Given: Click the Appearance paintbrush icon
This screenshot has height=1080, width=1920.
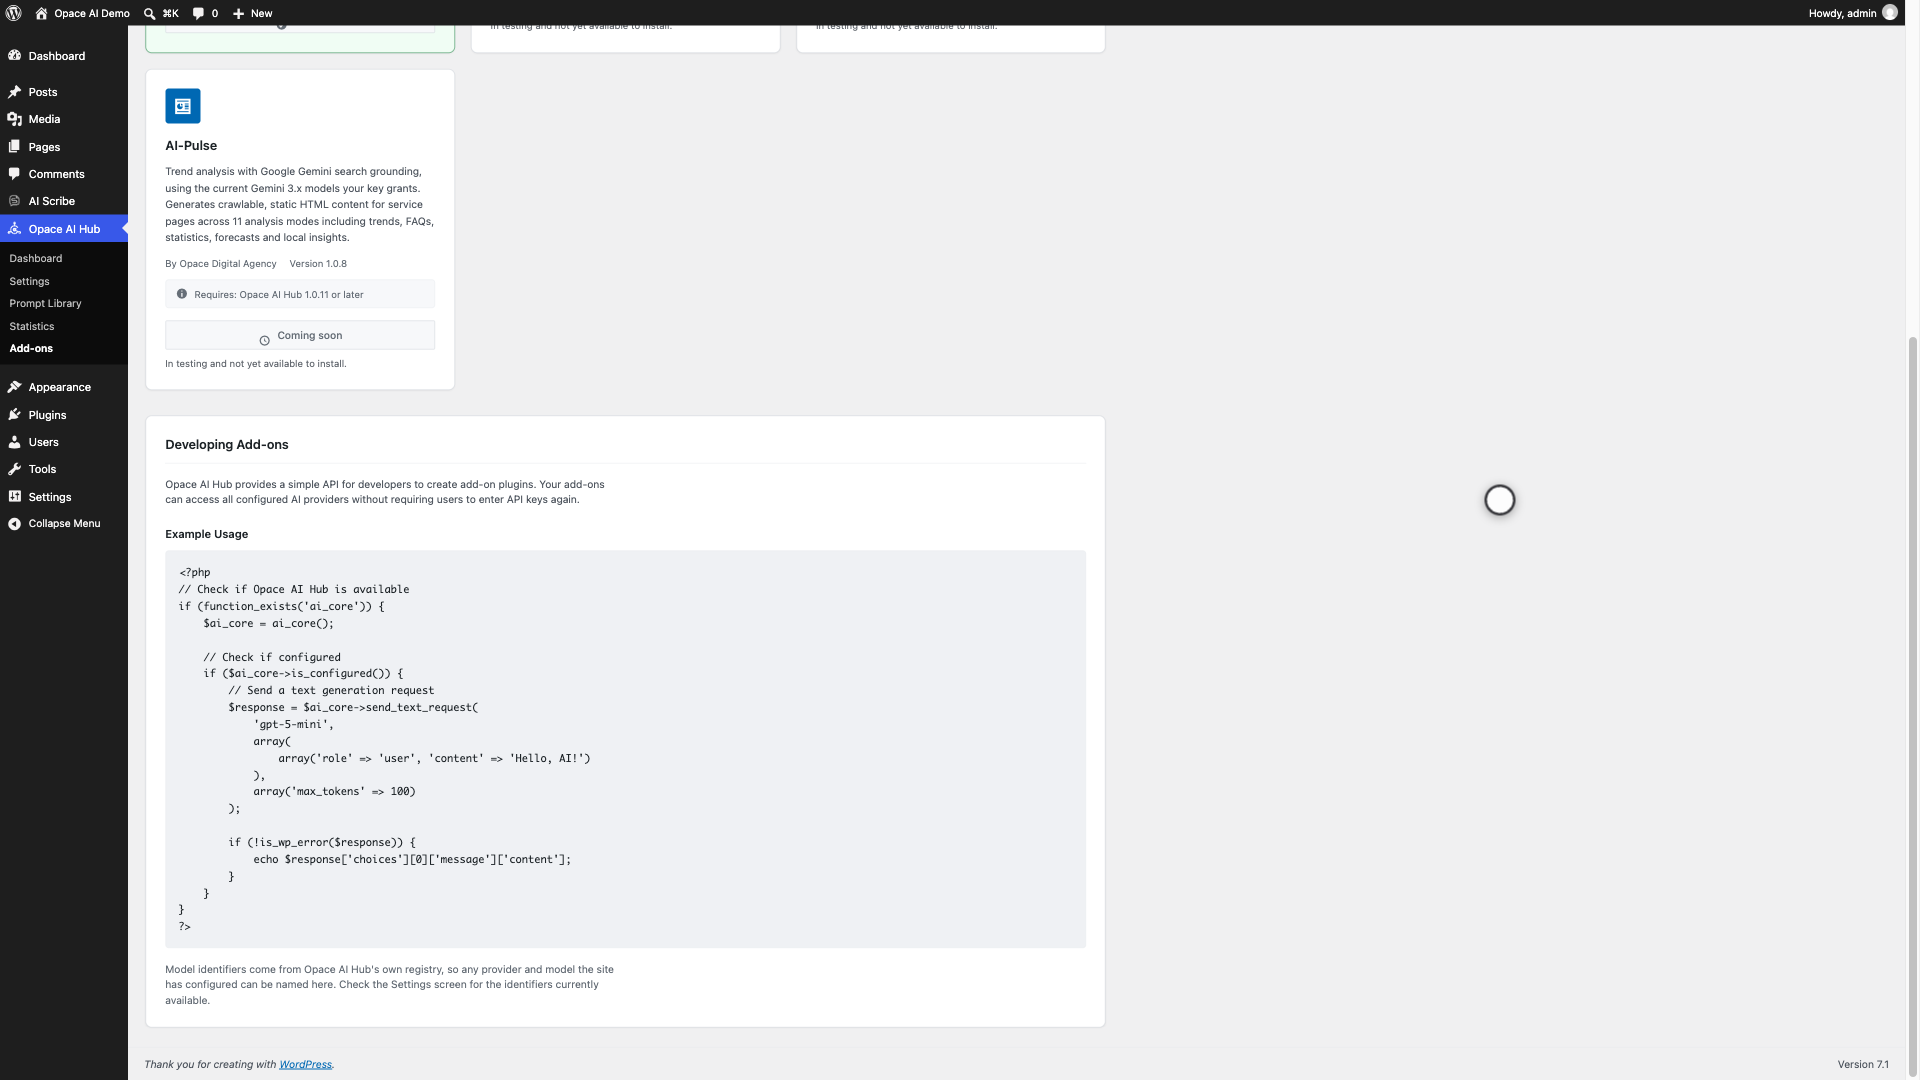Looking at the screenshot, I should (15, 387).
